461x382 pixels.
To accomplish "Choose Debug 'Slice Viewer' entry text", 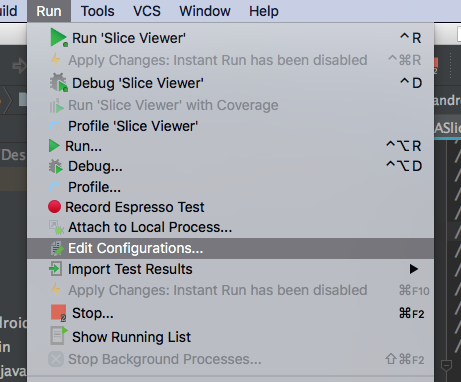I will coord(138,83).
